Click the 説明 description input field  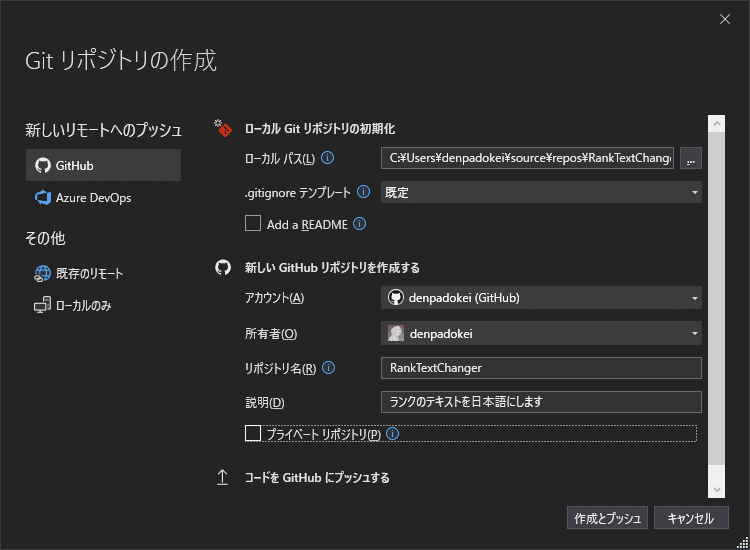(541, 402)
